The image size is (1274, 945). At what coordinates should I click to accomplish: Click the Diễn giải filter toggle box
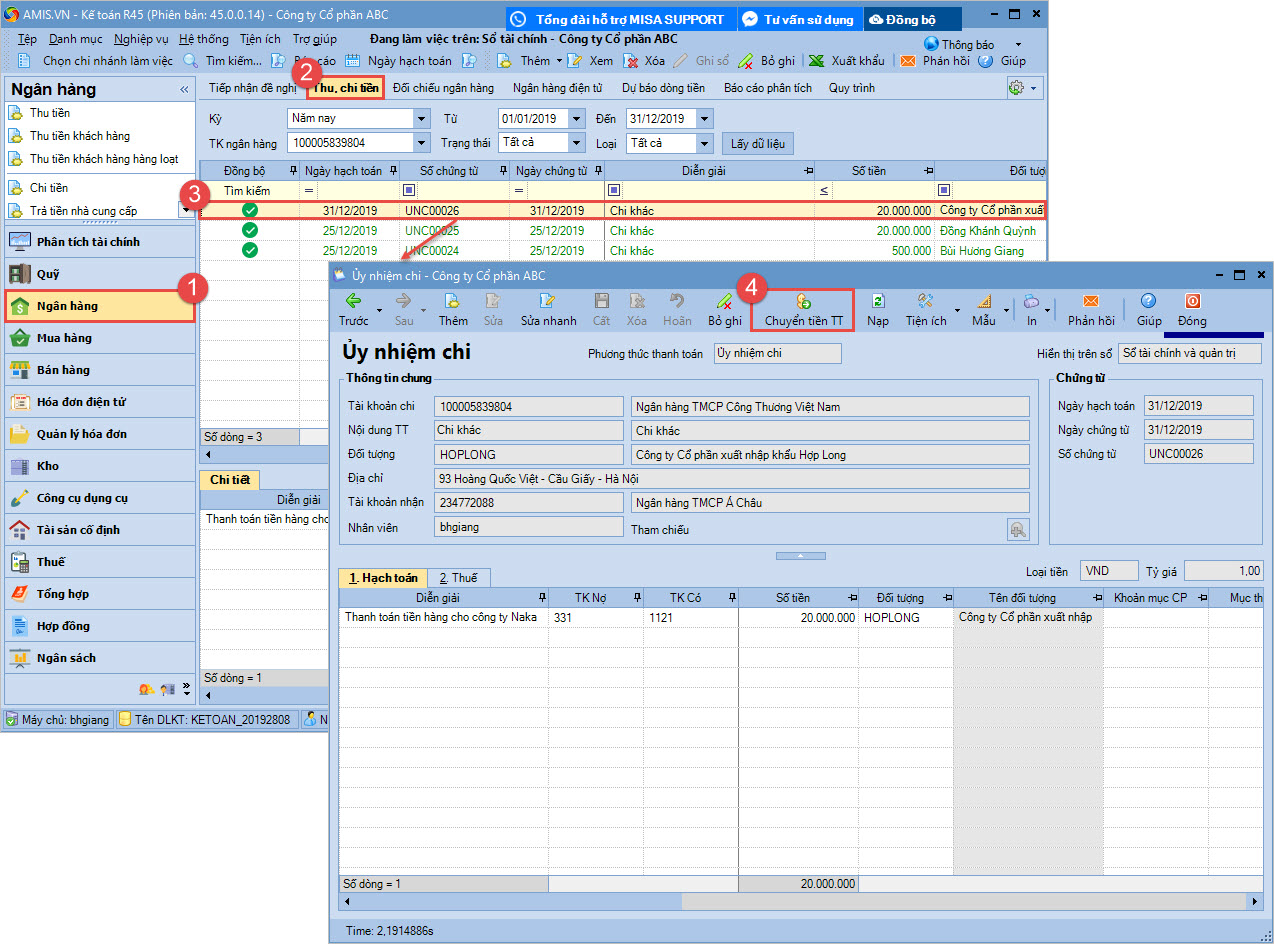point(614,190)
